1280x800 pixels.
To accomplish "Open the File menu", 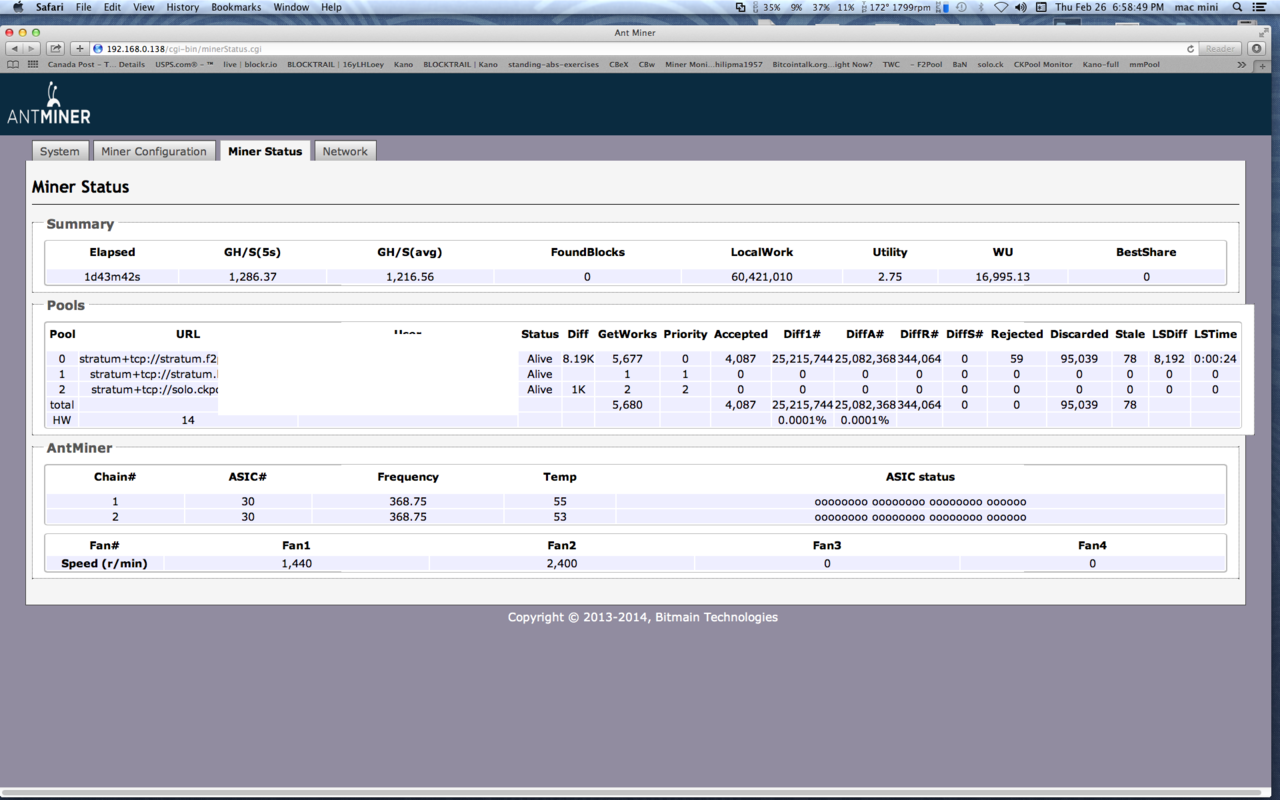I will [84, 7].
